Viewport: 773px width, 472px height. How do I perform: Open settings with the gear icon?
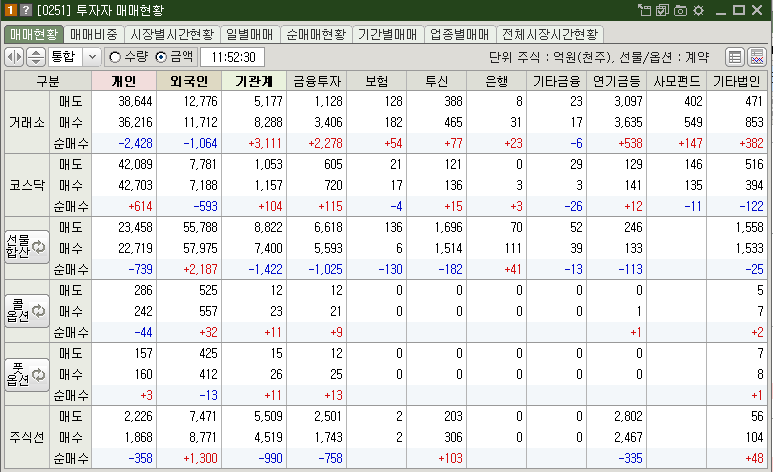[698, 10]
